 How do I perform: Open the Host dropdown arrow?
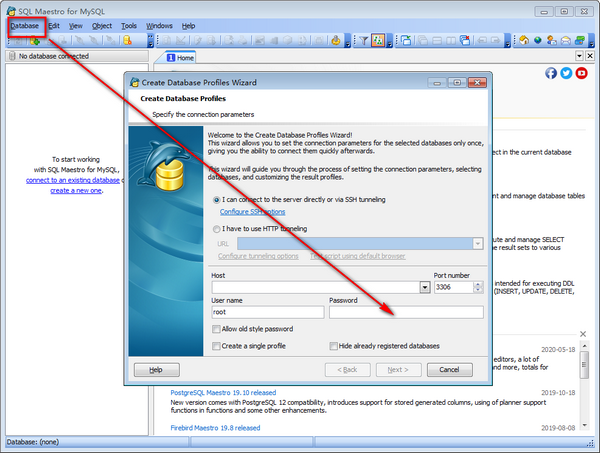click(x=425, y=287)
